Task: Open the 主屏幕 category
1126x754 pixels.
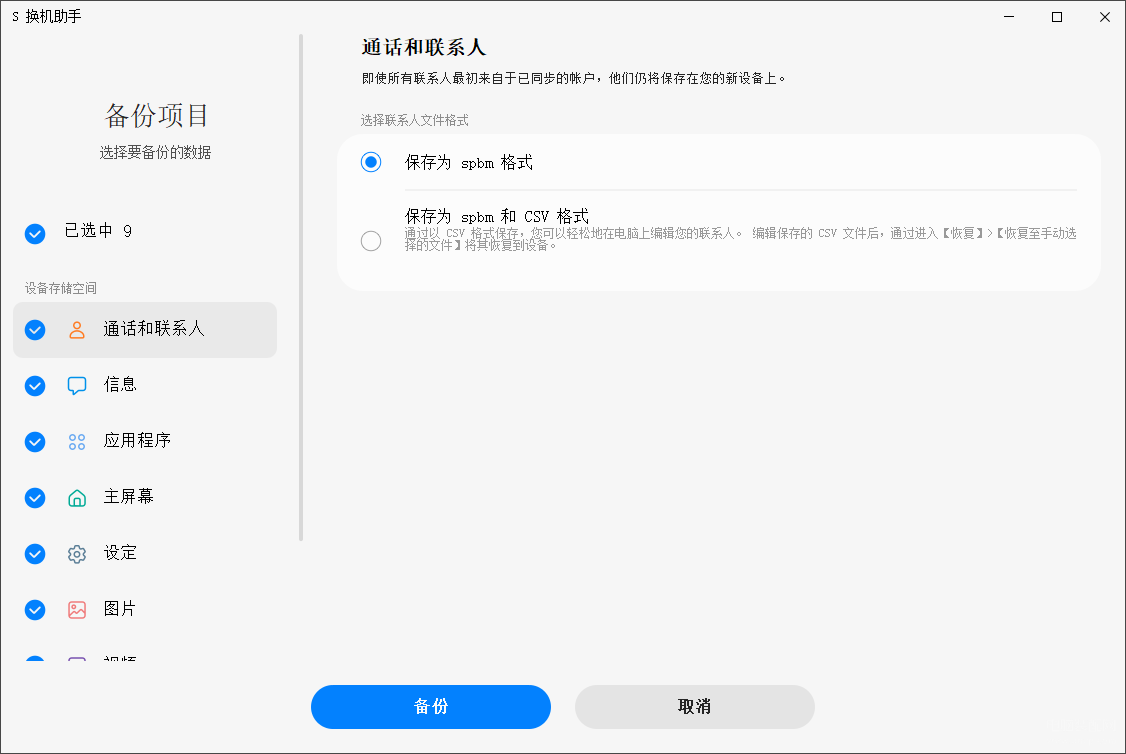Action: 129,497
